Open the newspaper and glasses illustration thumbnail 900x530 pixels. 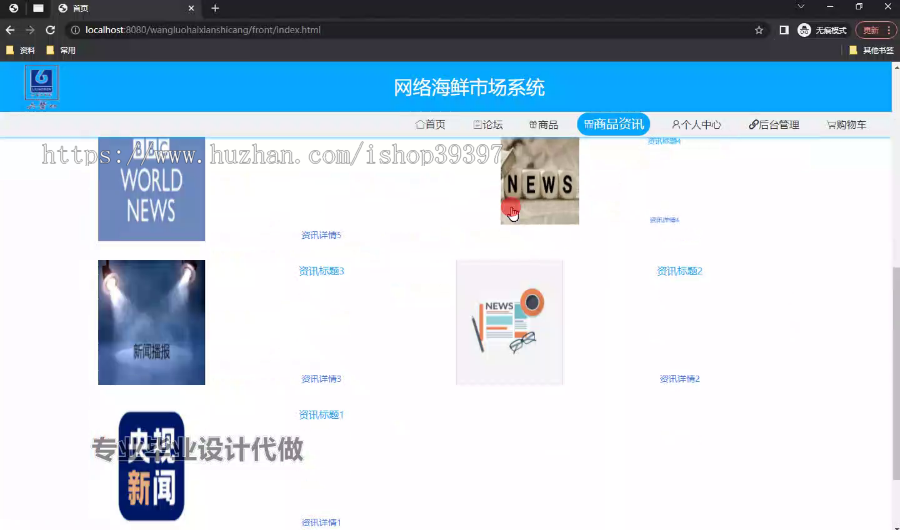pyautogui.click(x=510, y=322)
